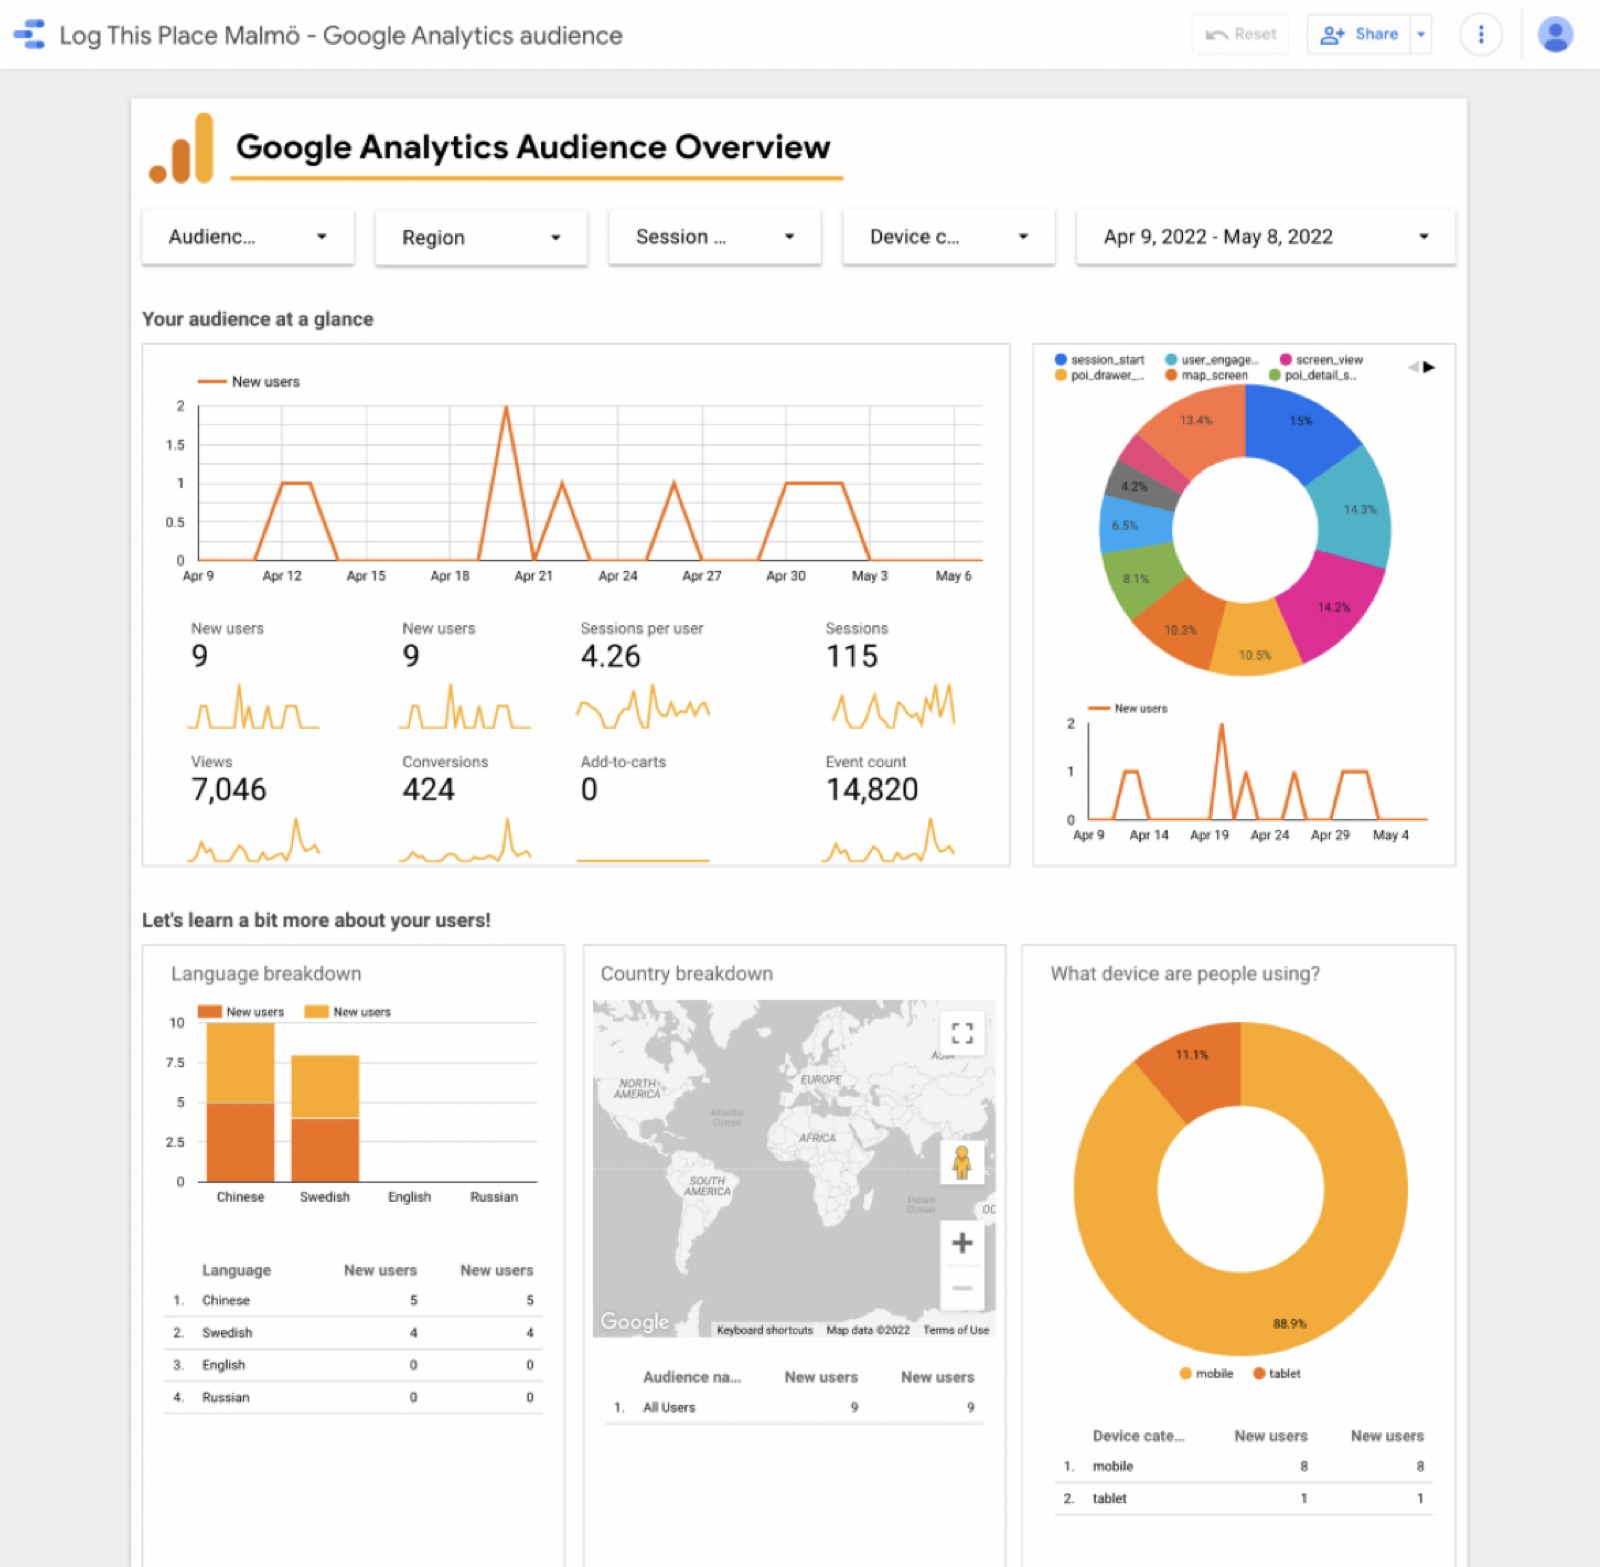
Task: Toggle fullscreen view on the map
Action: [962, 1033]
